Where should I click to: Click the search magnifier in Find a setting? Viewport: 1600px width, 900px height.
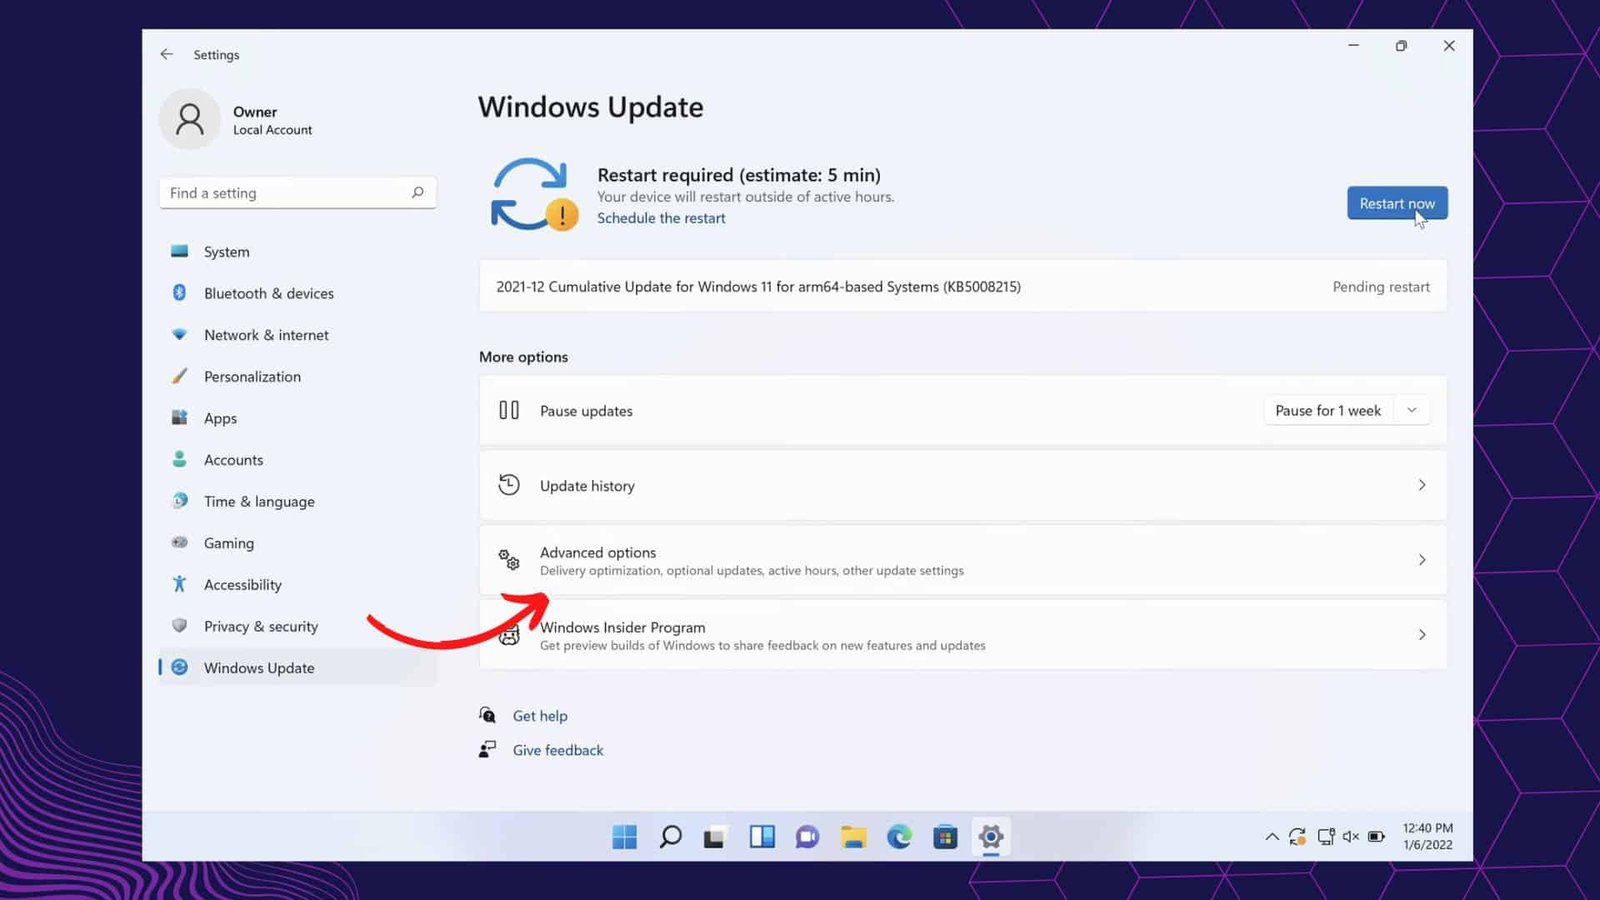point(418,192)
